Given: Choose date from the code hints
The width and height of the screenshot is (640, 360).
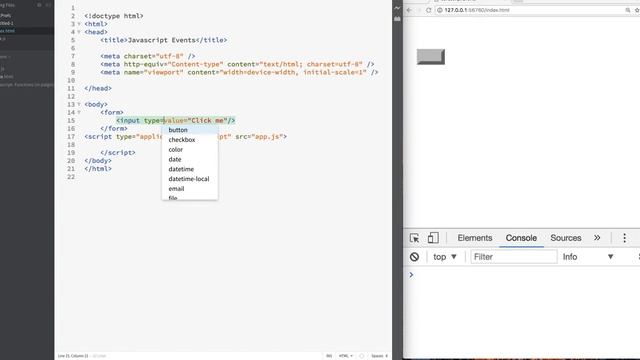Looking at the screenshot, I should click(190, 159).
